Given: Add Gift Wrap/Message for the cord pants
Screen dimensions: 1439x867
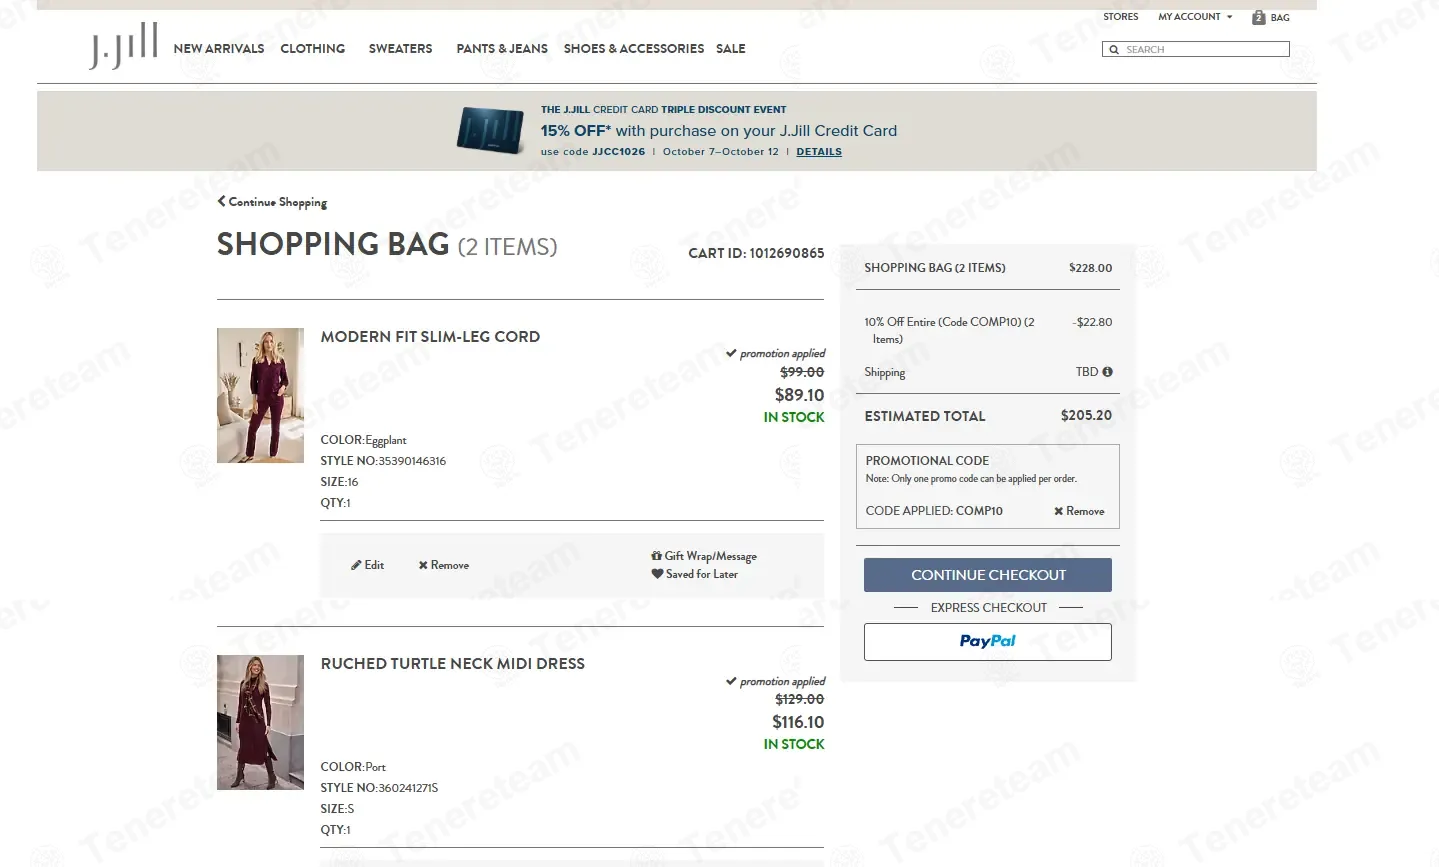Looking at the screenshot, I should (704, 556).
